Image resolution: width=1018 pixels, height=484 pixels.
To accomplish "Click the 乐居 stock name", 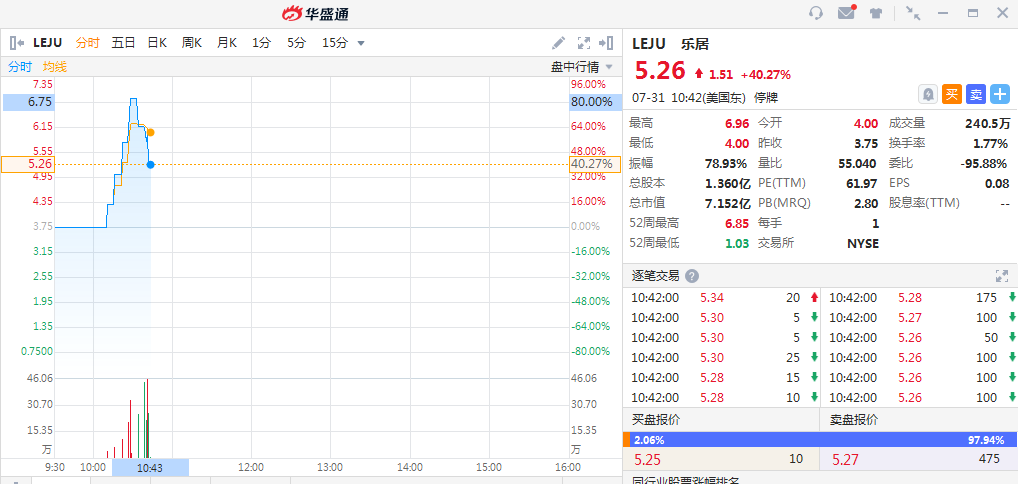I will click(x=695, y=44).
